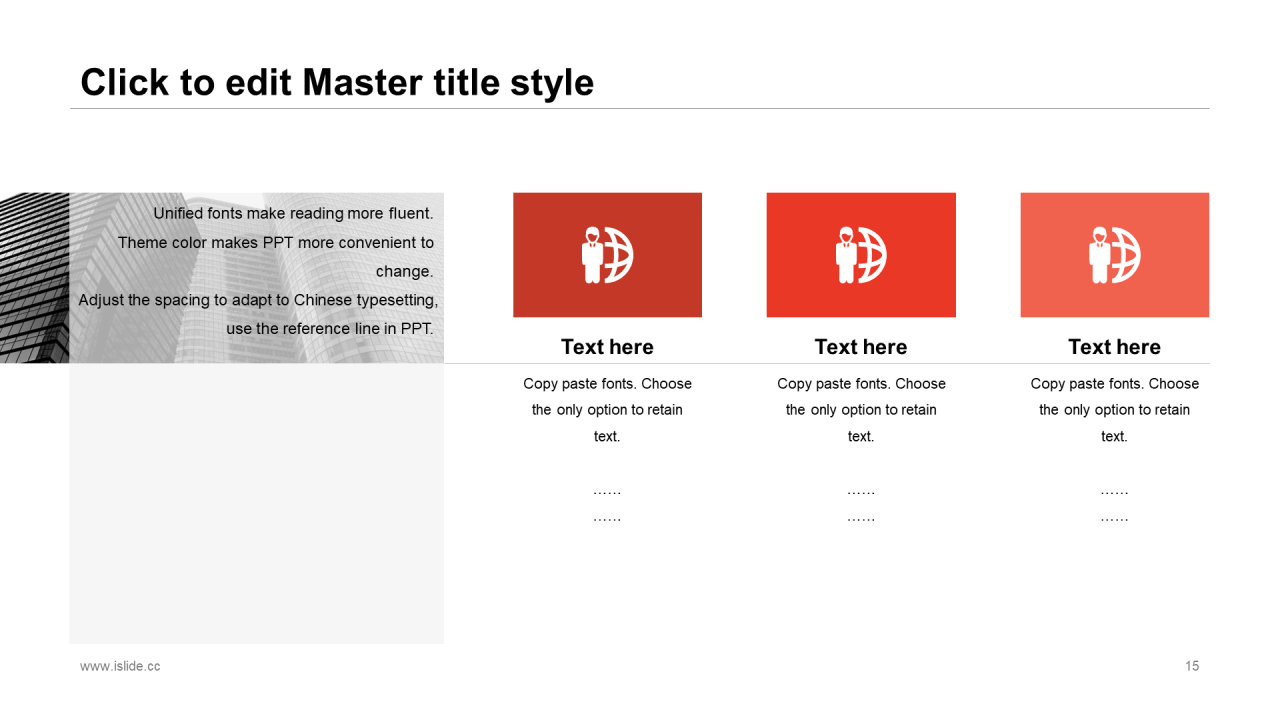This screenshot has height=720, width=1280.
Task: Click 'Copy paste fonts' paragraph below coral box
Action: (x=1115, y=410)
